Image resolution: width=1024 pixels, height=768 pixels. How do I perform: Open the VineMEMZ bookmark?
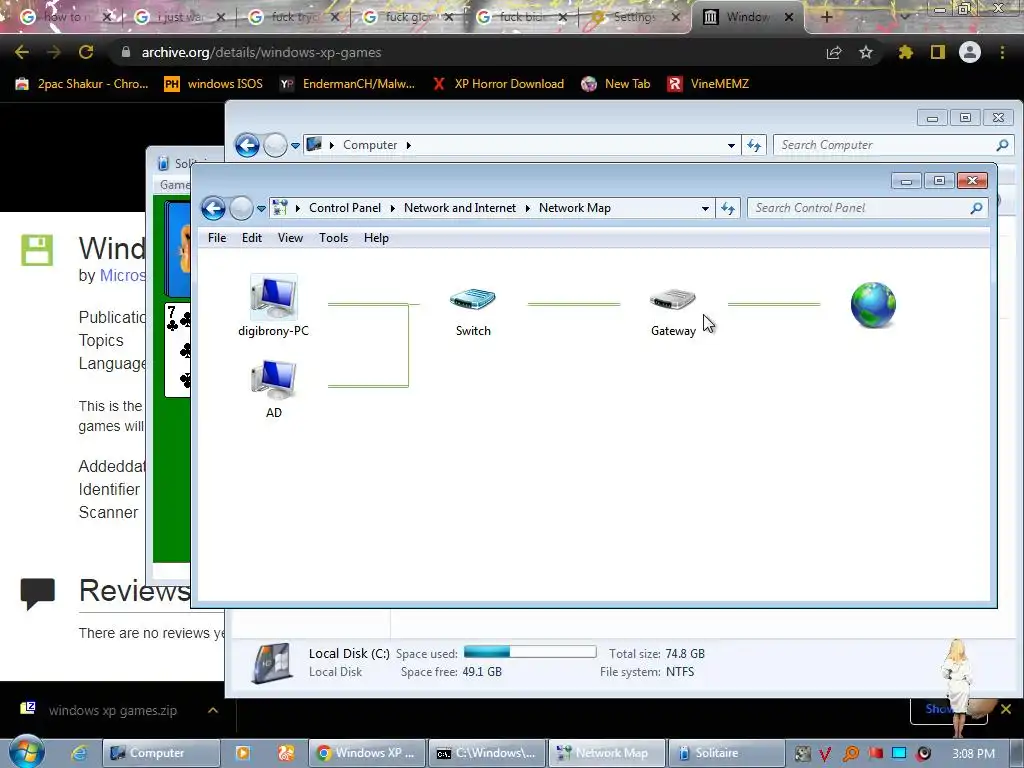click(x=708, y=84)
